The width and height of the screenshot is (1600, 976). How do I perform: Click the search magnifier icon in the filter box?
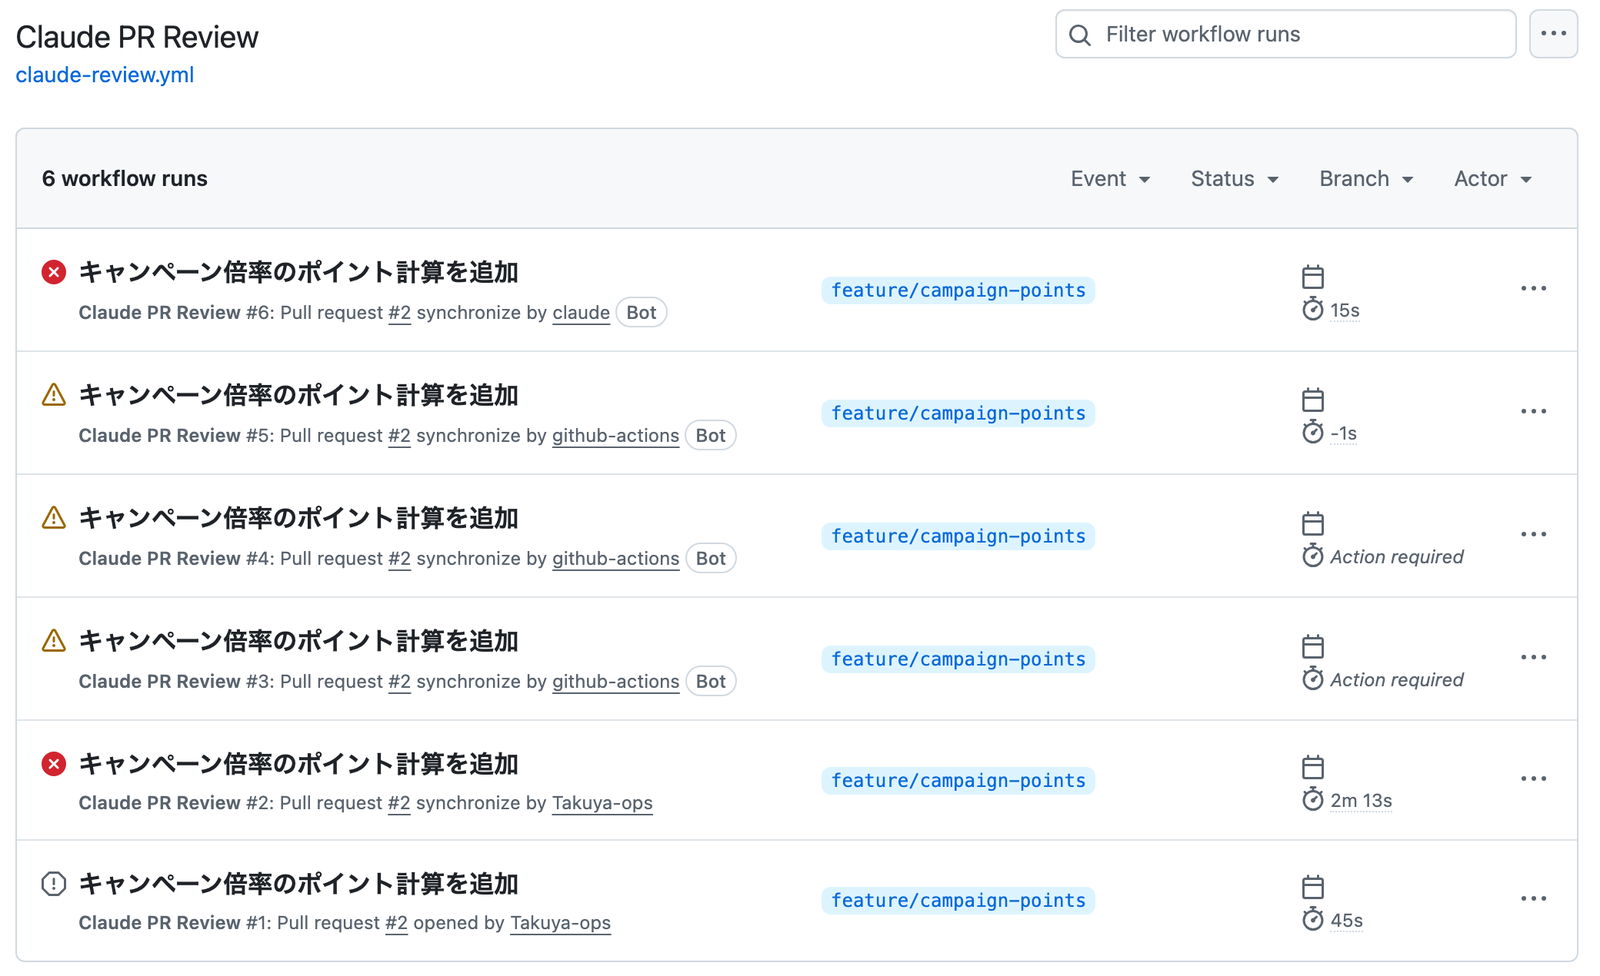(x=1080, y=35)
